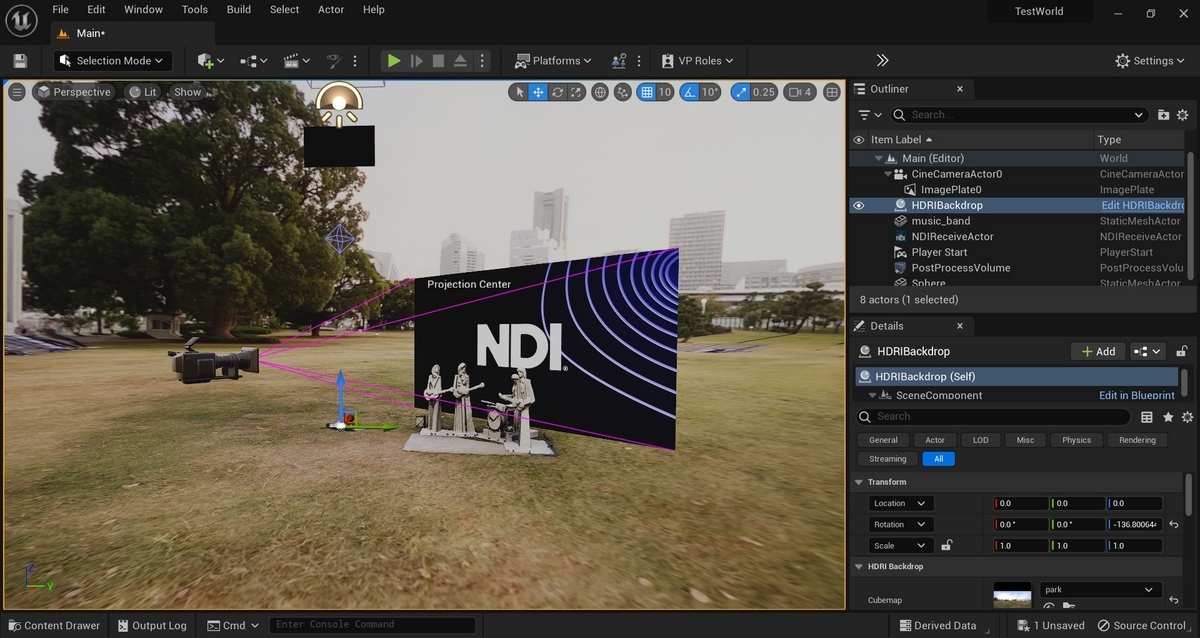Select the Select objects cursor tool
1200x638 pixels.
[518, 92]
